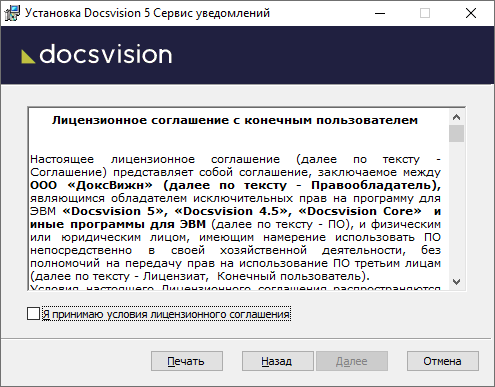Click the license scrollbar up arrow
This screenshot has height=387, width=495.
click(x=456, y=117)
